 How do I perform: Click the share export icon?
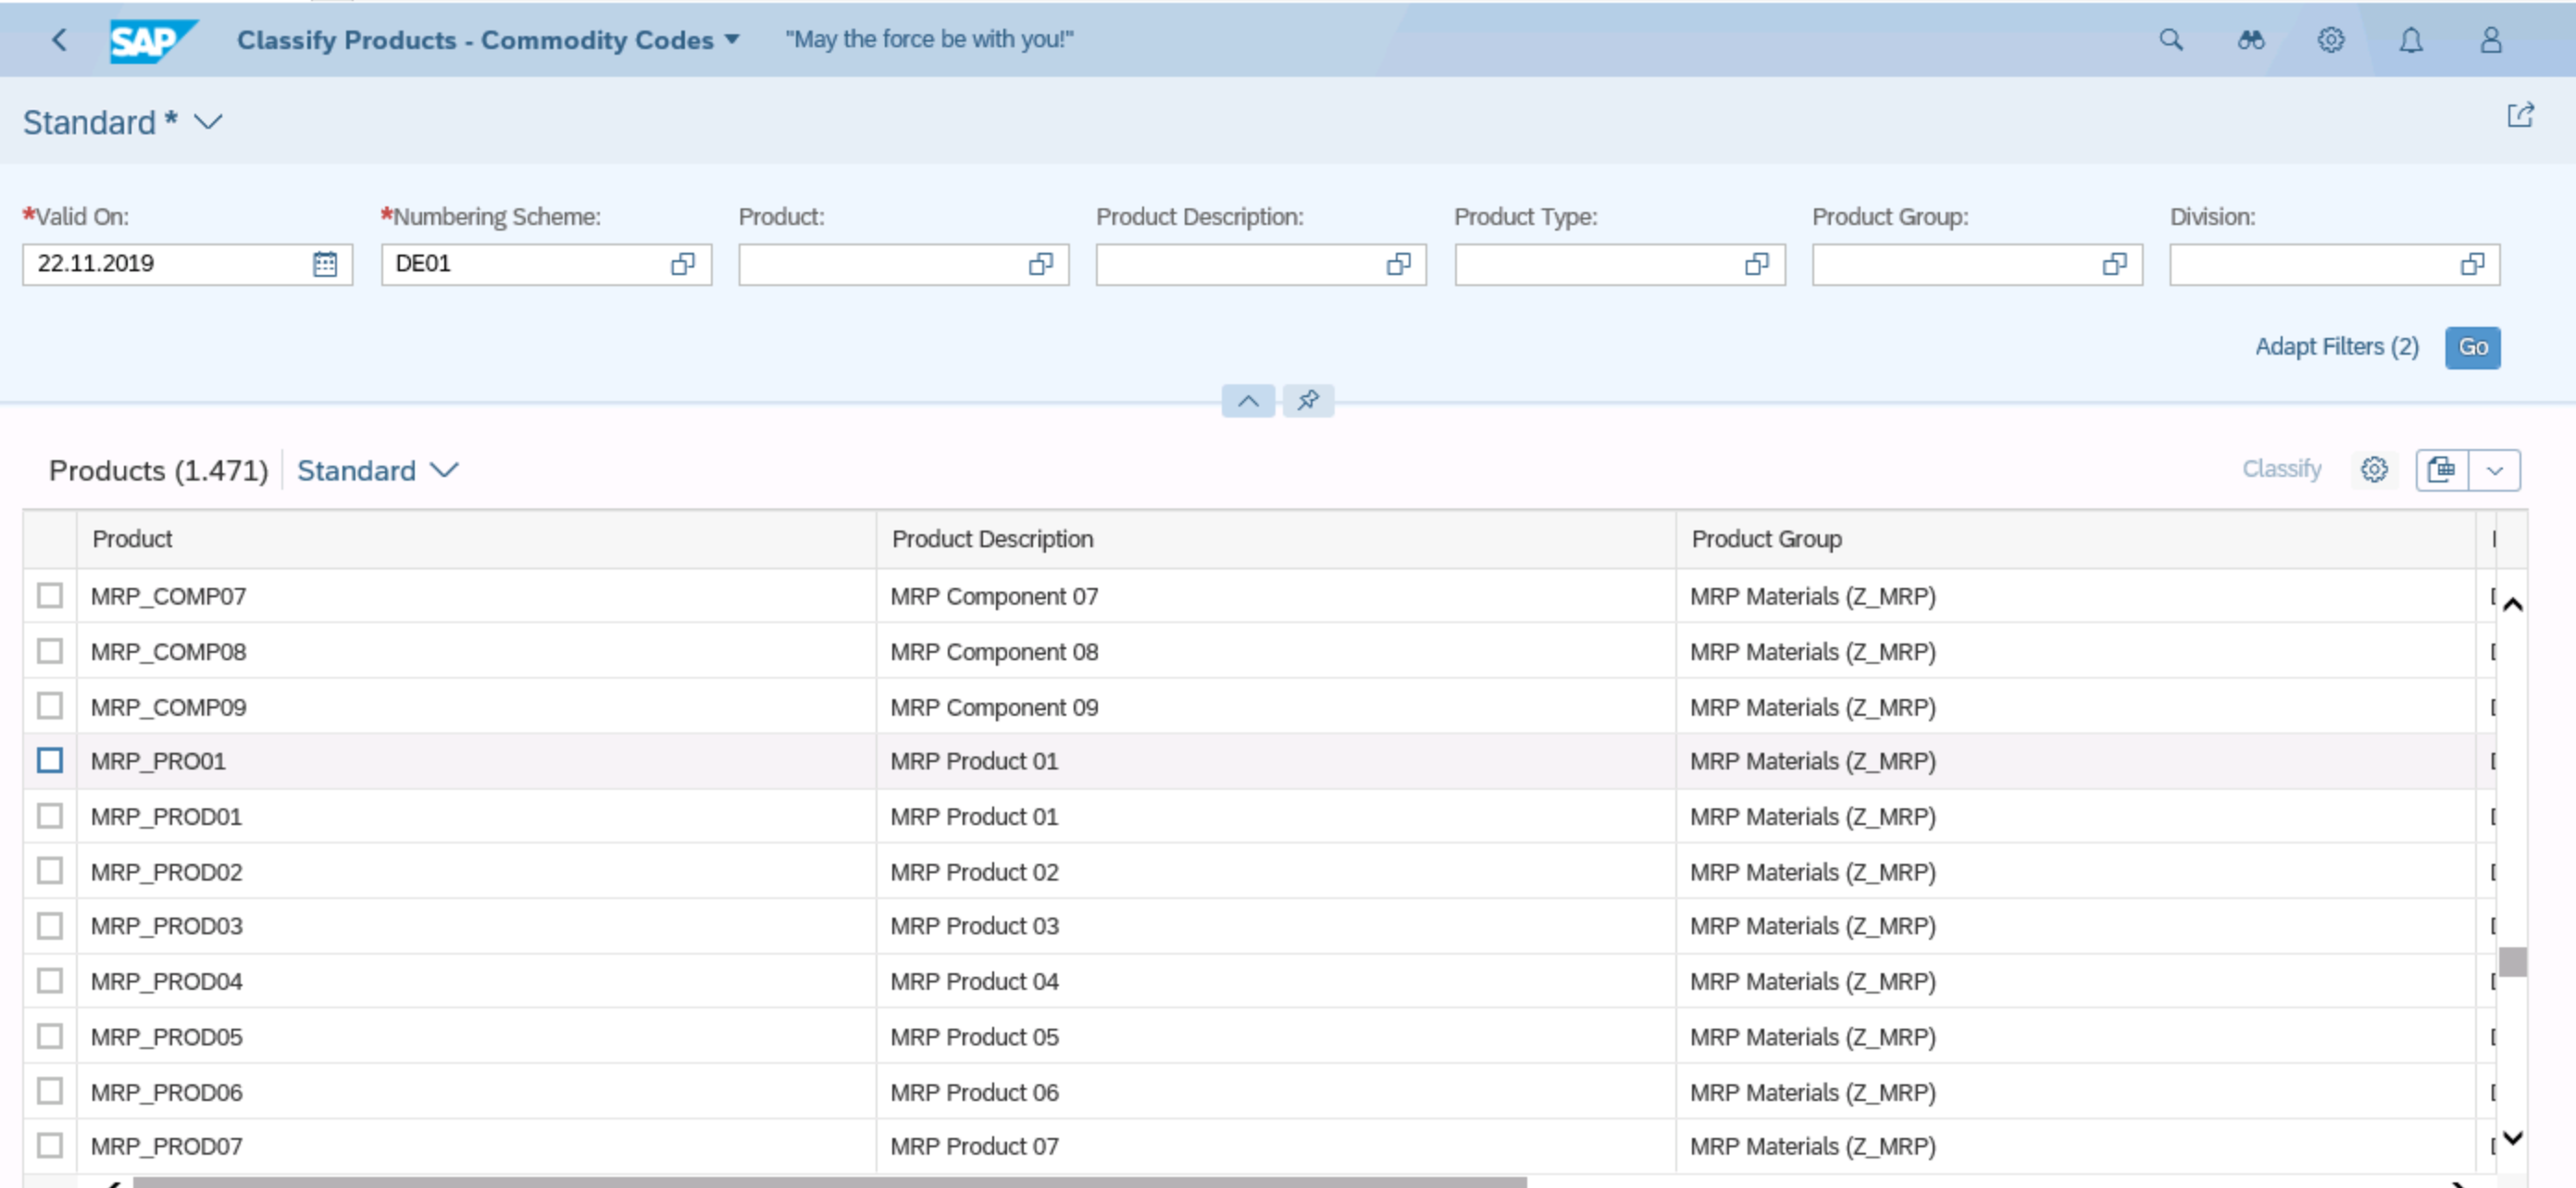pos(2520,116)
